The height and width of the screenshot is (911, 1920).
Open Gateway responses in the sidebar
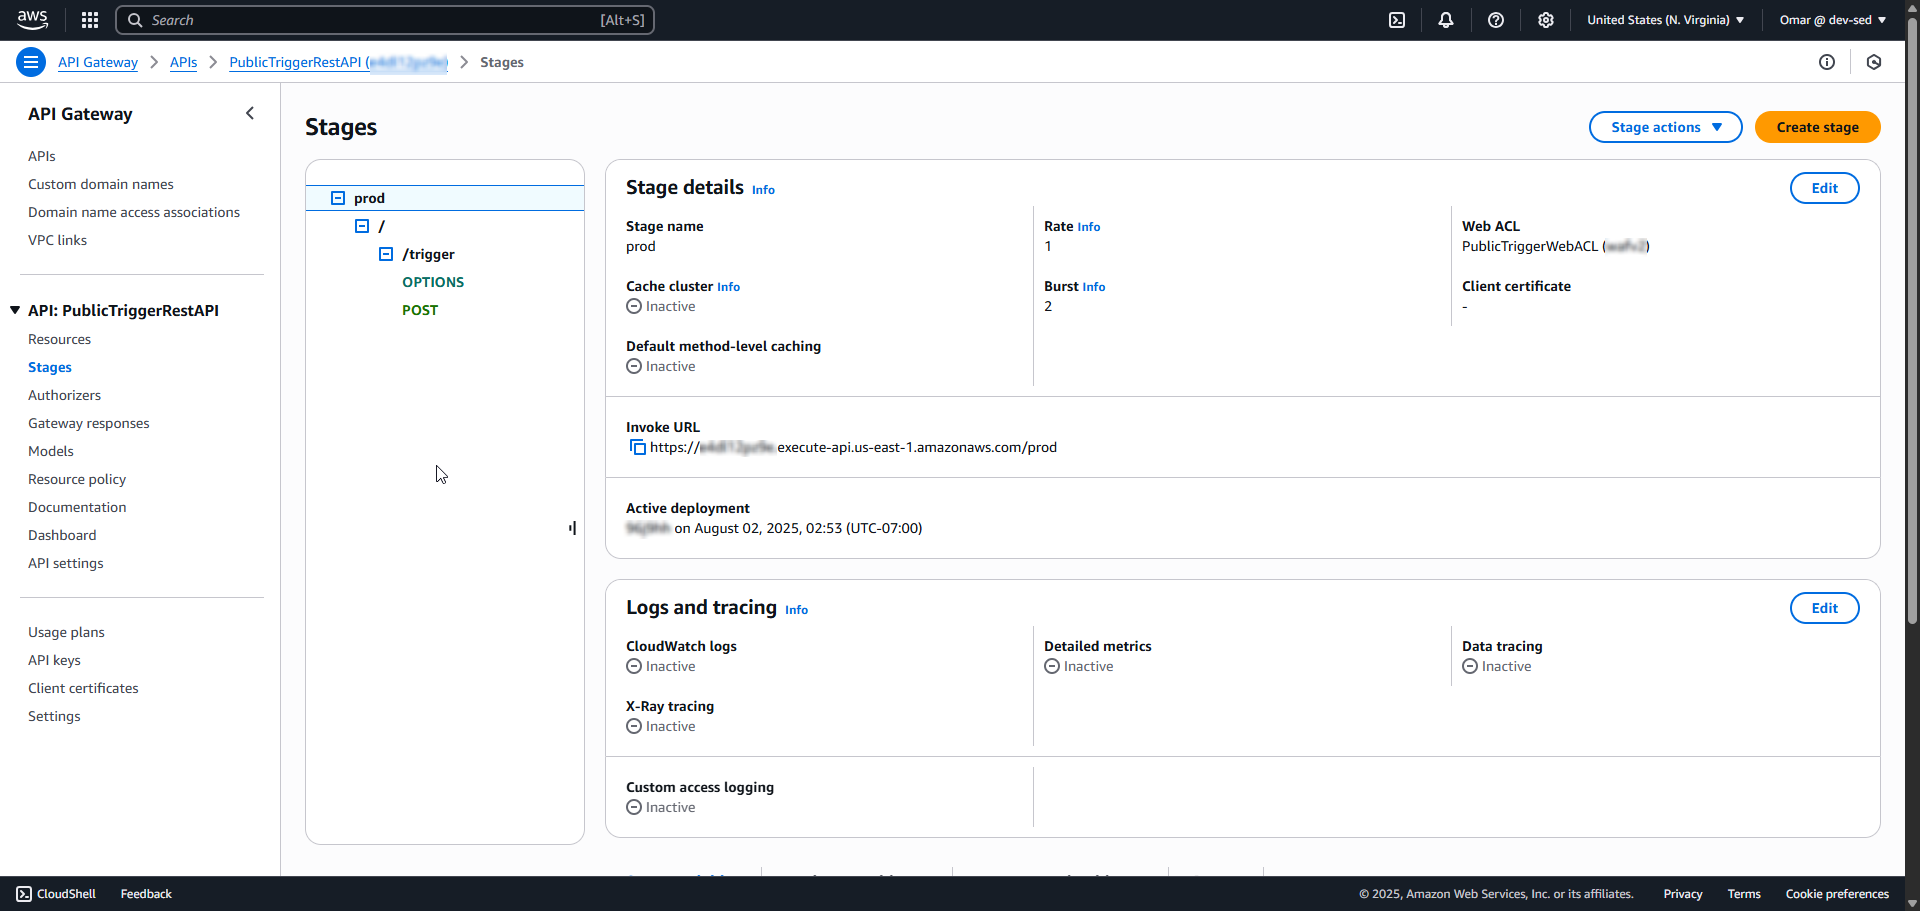[89, 423]
